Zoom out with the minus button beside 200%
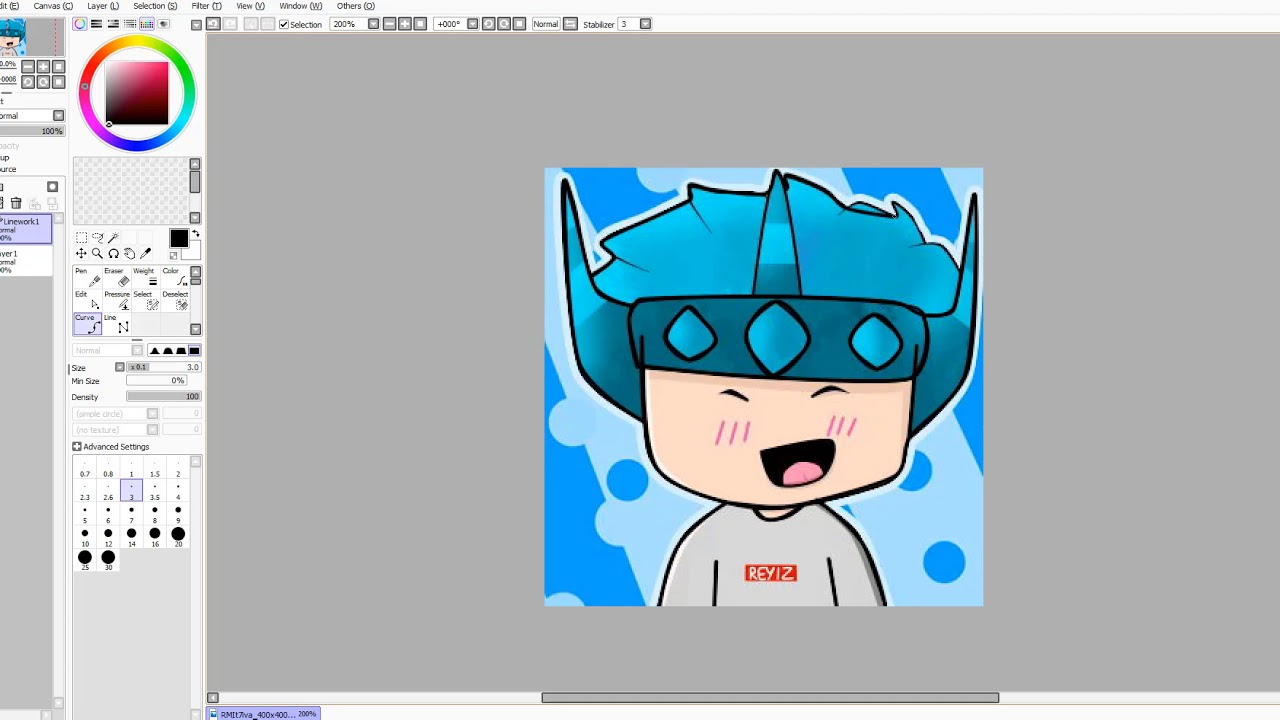The width and height of the screenshot is (1280, 720). [389, 24]
